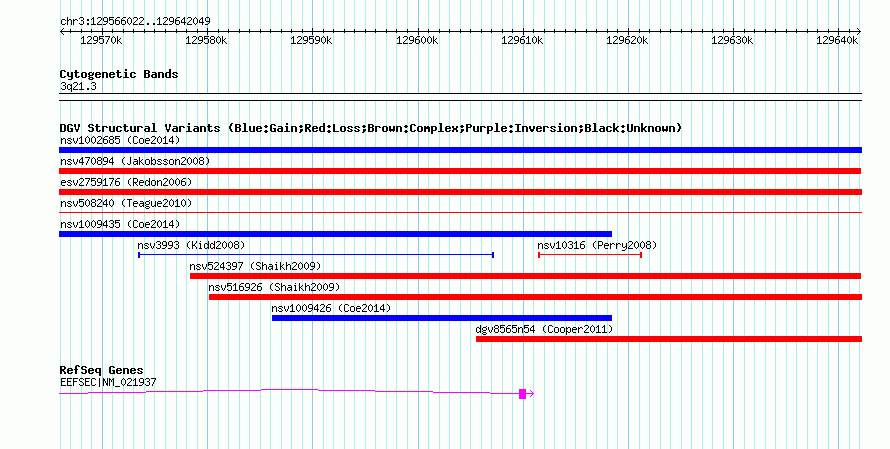Image resolution: width=890 pixels, height=449 pixels.
Task: Select the nsv470894 (Jakobsson2008) red loss bar
Action: point(460,171)
